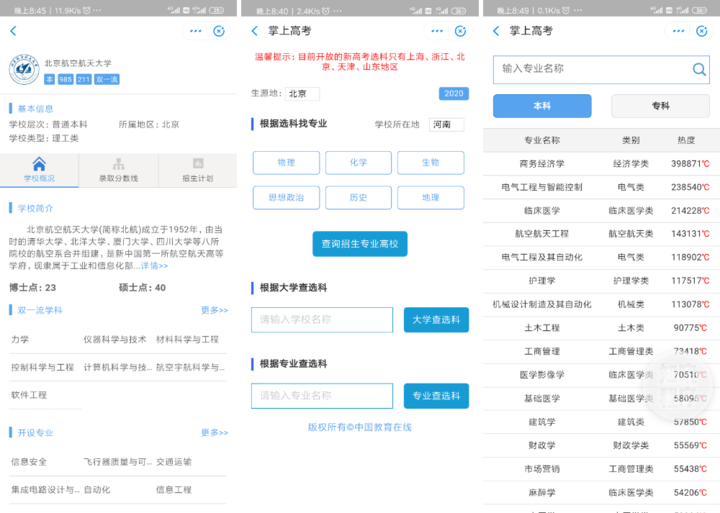720x513 pixels.
Task: Open 信息安全 major
Action: 29,462
